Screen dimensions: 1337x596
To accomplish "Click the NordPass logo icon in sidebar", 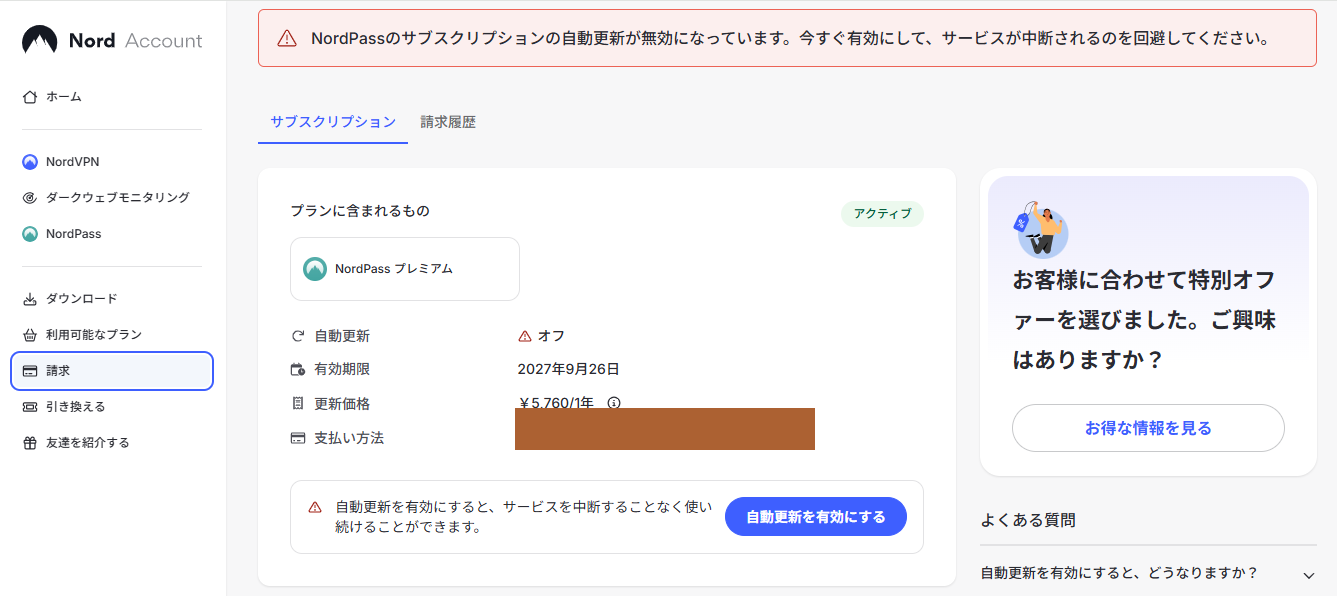I will [x=29, y=234].
